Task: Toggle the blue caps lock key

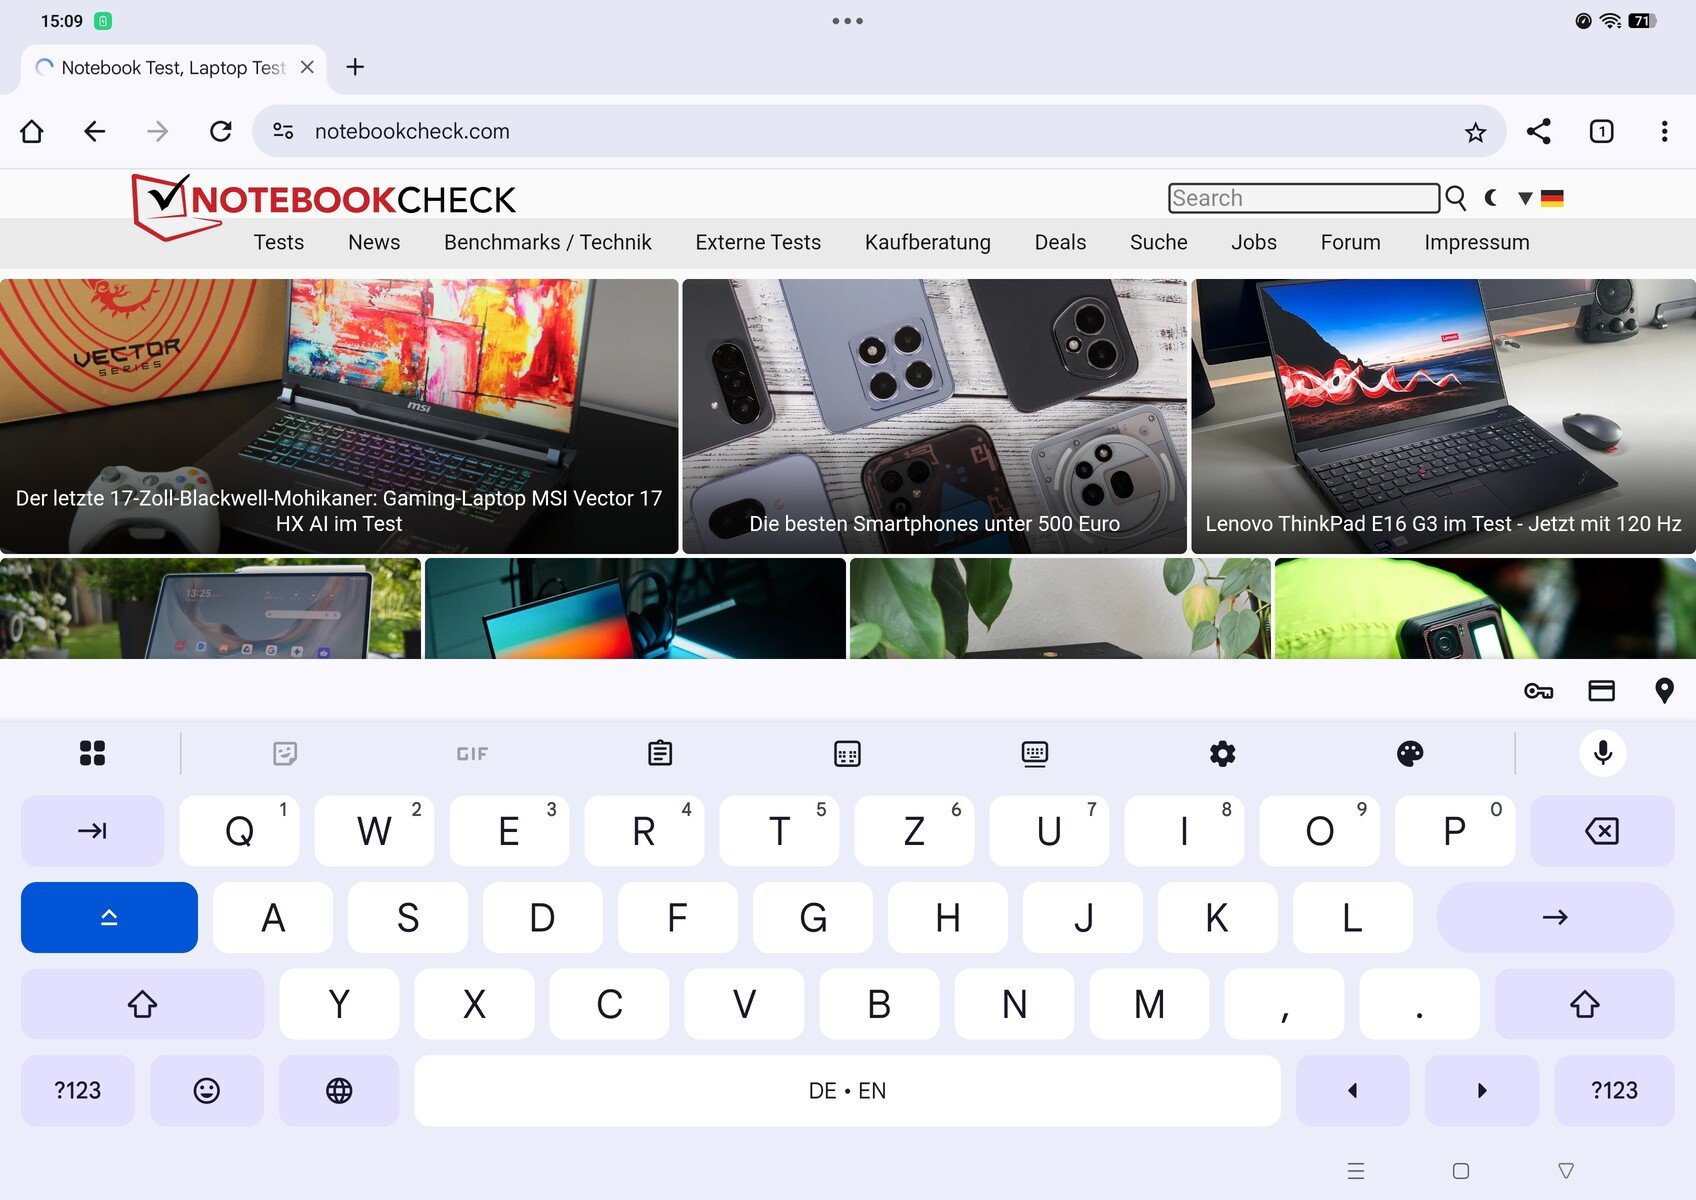Action: tap(109, 917)
